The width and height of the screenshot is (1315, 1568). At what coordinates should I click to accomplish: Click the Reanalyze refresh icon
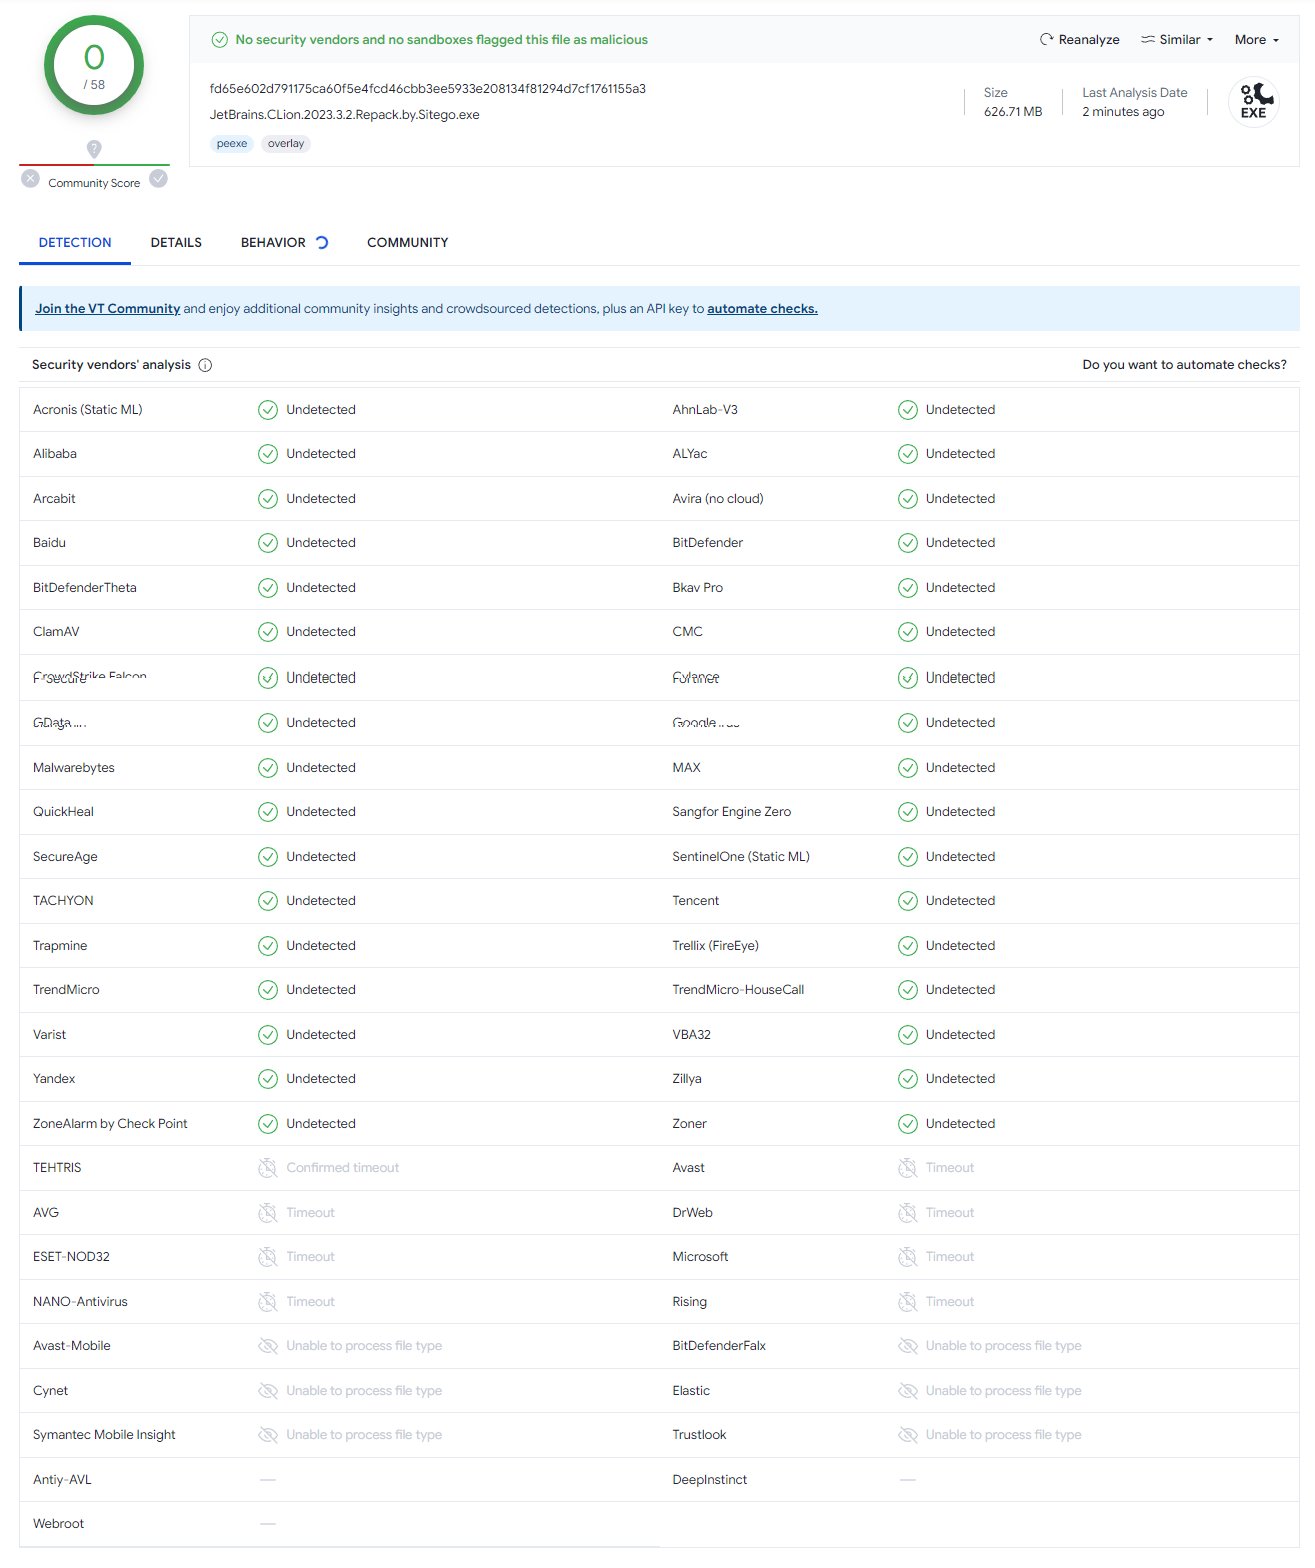1046,40
